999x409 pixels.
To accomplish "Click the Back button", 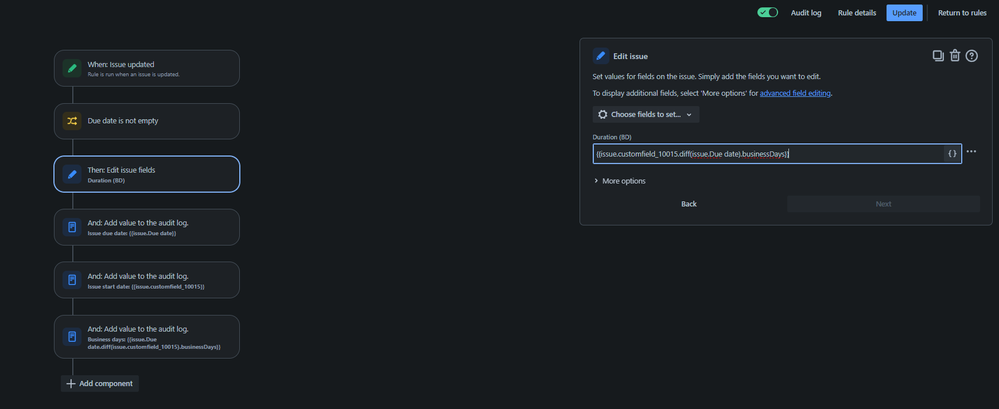I will coord(689,204).
